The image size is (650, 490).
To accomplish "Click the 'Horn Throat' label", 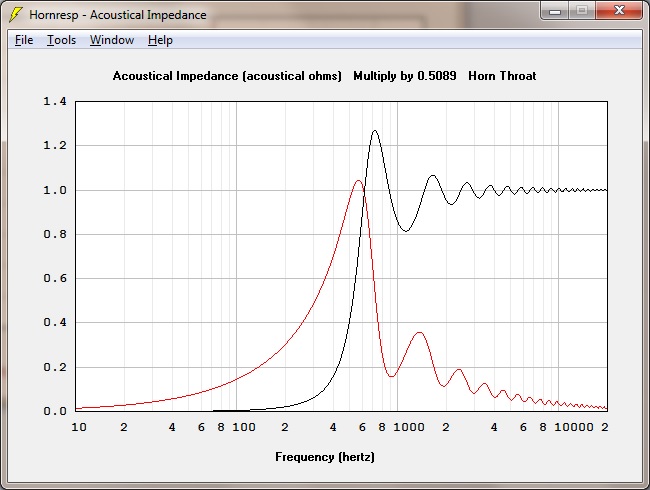I will [x=502, y=76].
